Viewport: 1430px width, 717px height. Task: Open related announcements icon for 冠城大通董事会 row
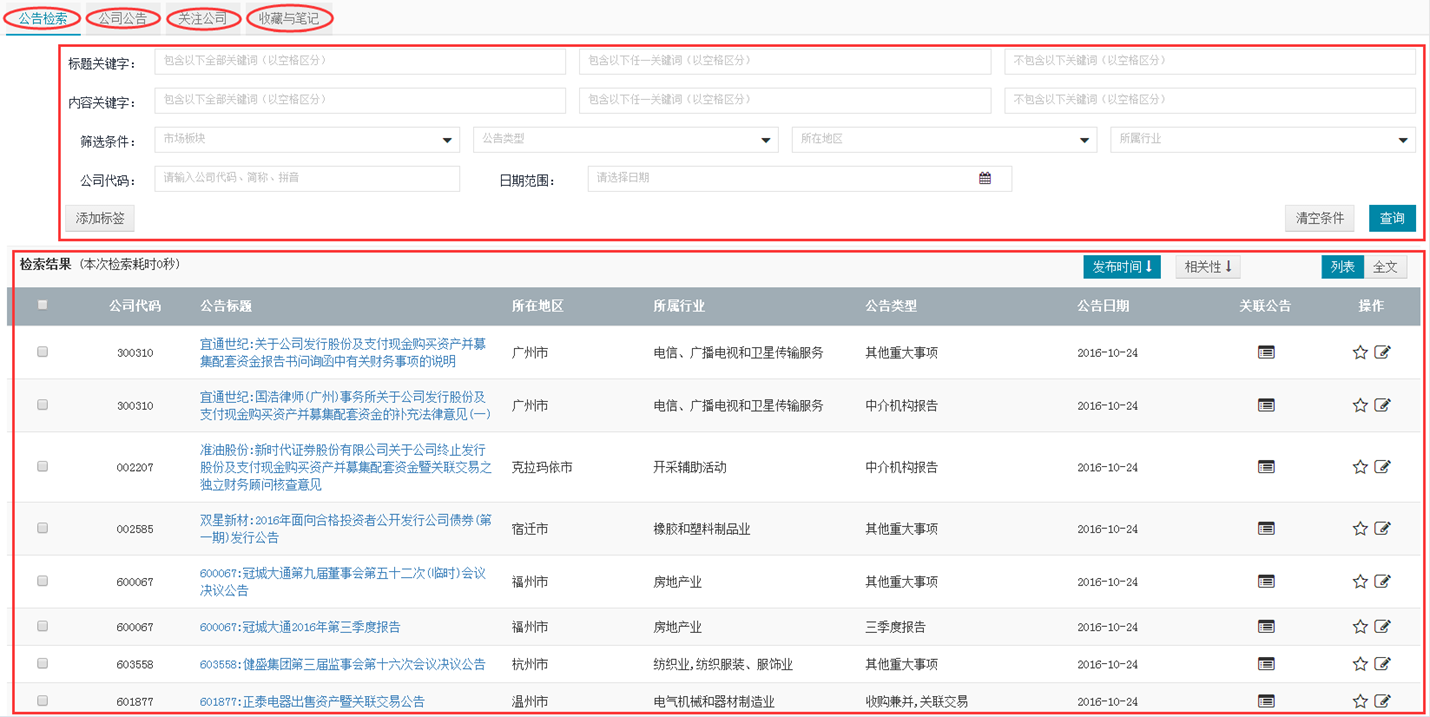pyautogui.click(x=1266, y=581)
